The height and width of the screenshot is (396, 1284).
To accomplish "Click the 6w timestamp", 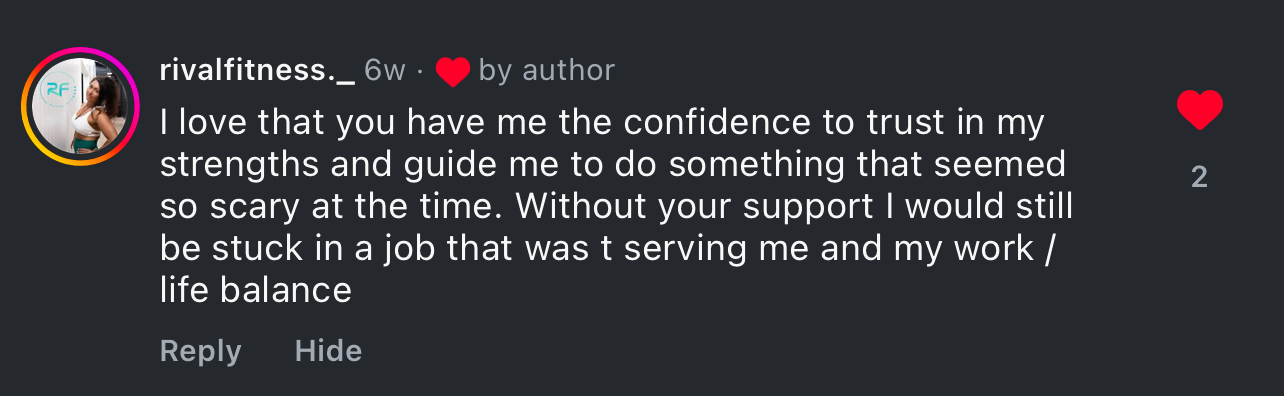I will pos(385,70).
